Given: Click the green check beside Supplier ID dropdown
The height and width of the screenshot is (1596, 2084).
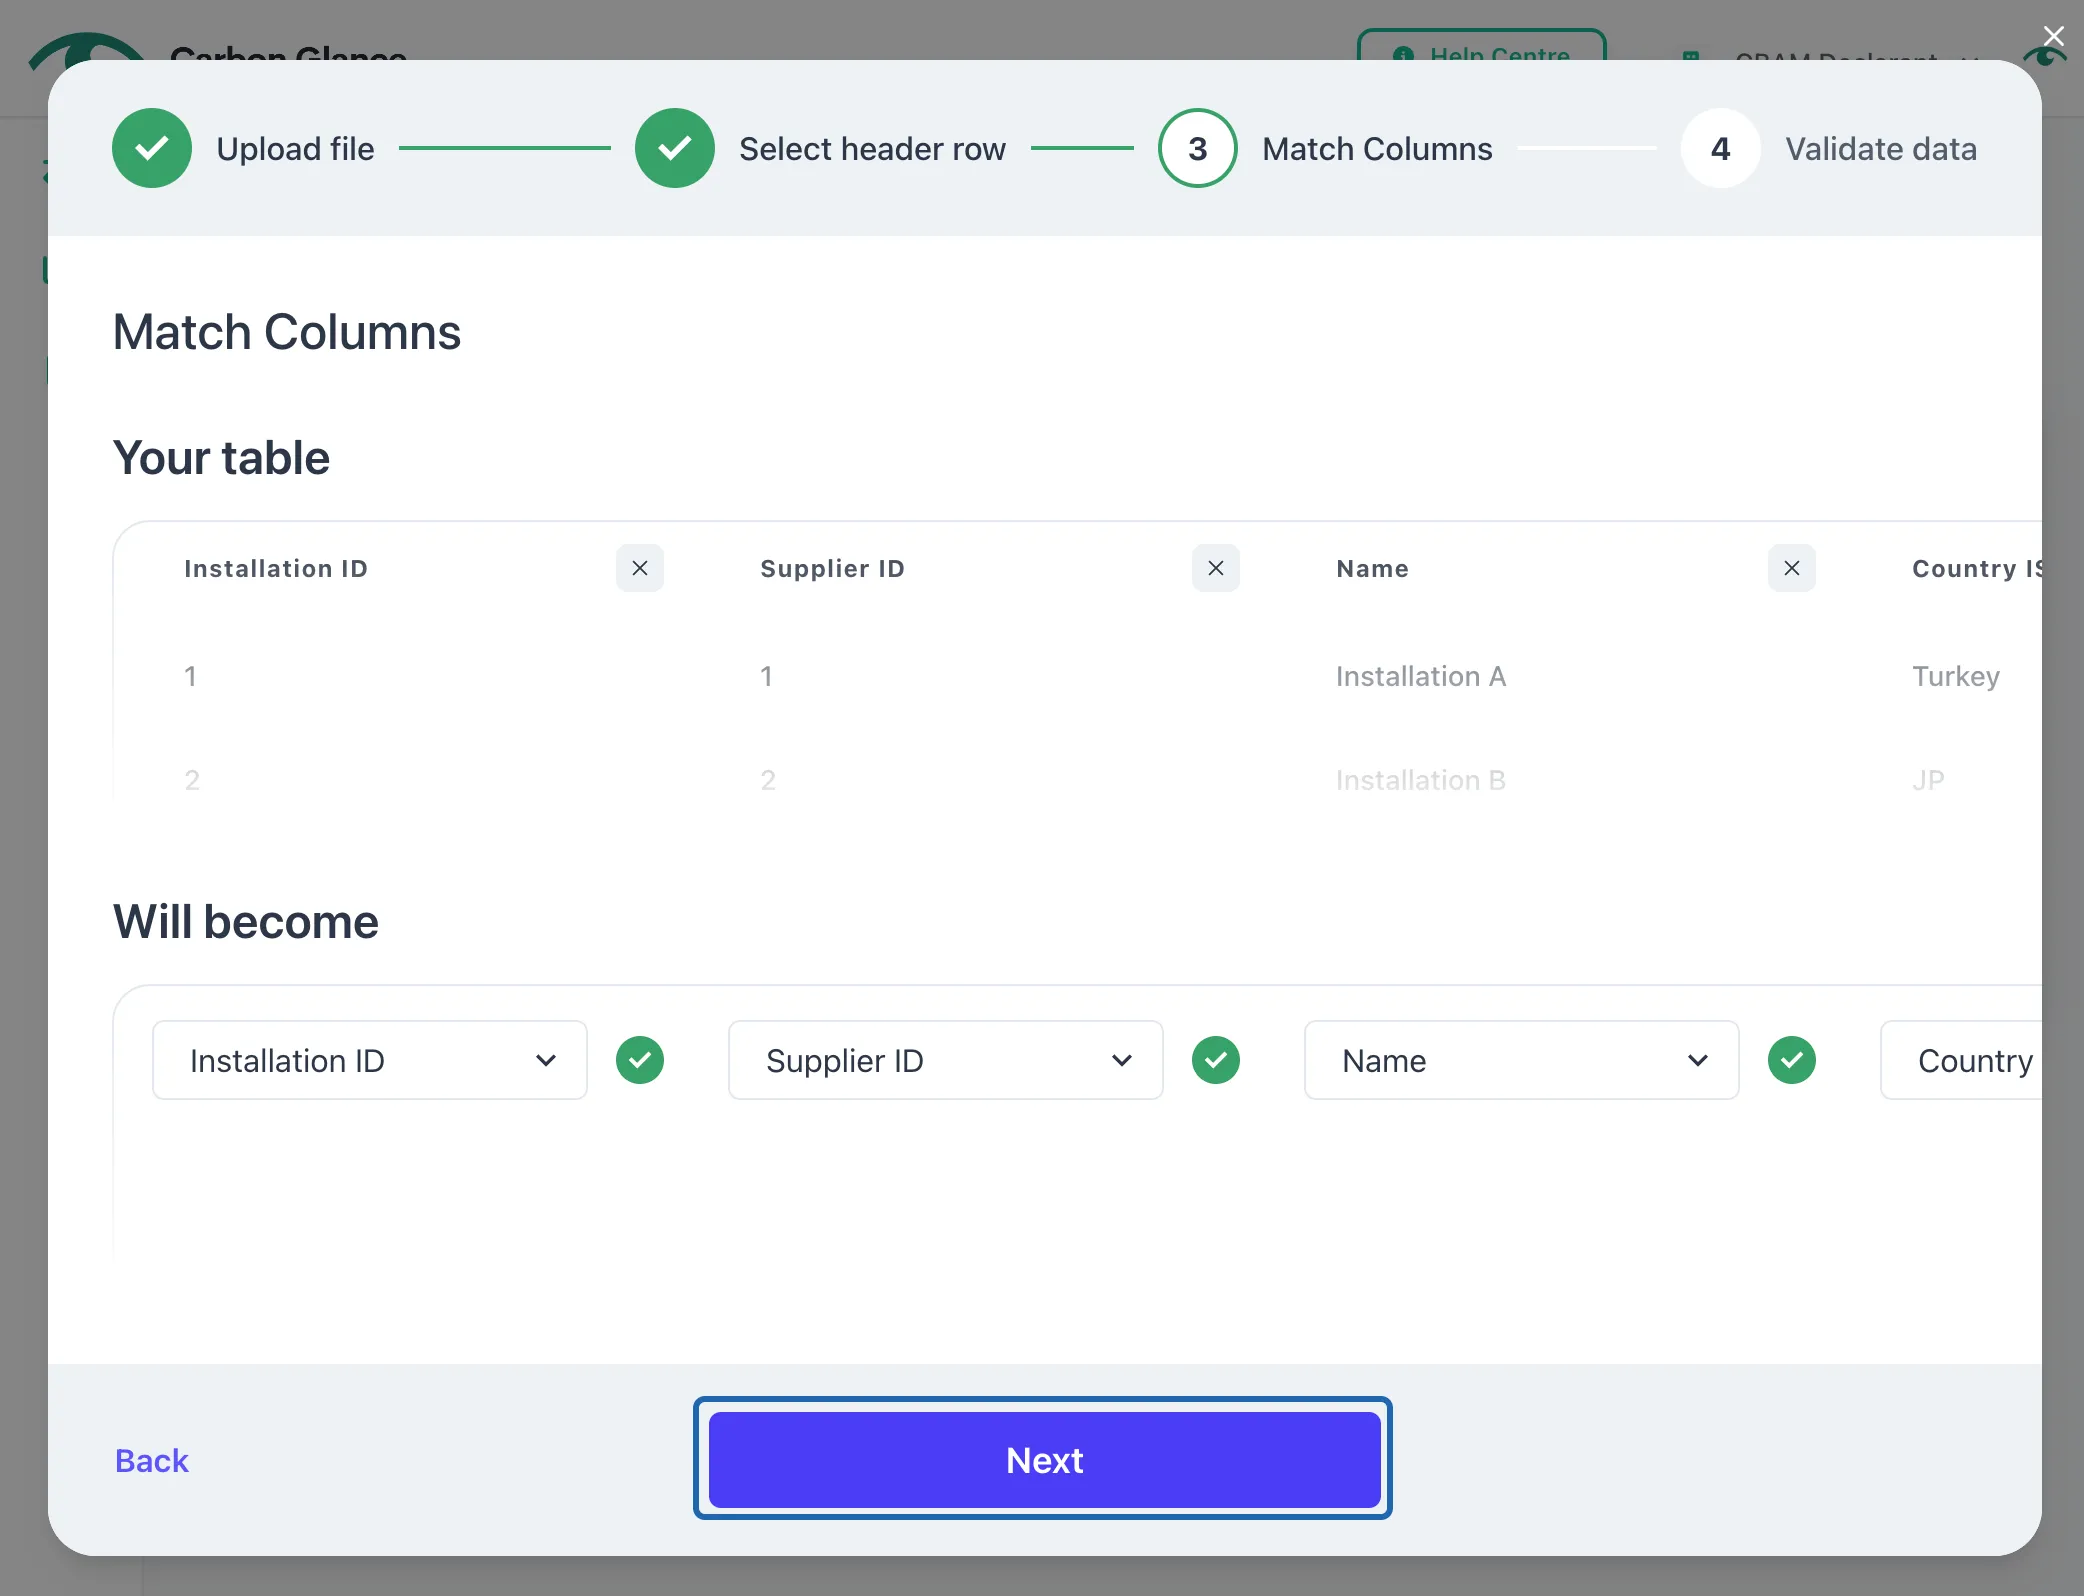Looking at the screenshot, I should click(1216, 1060).
